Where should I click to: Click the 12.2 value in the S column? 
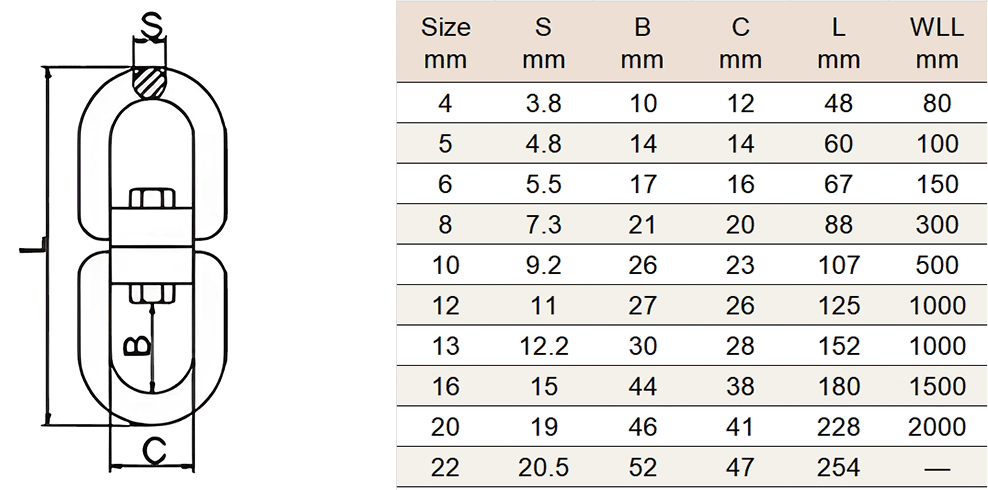544,346
